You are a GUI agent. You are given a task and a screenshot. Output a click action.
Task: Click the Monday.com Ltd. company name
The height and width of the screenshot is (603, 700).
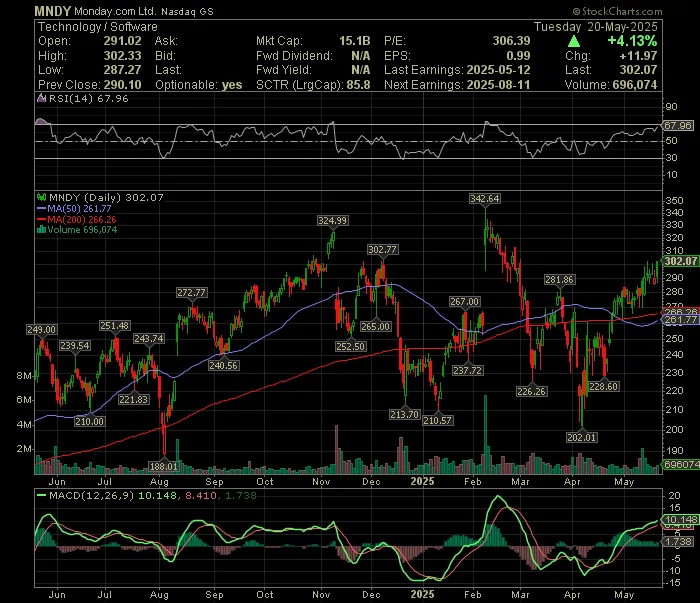coord(115,11)
